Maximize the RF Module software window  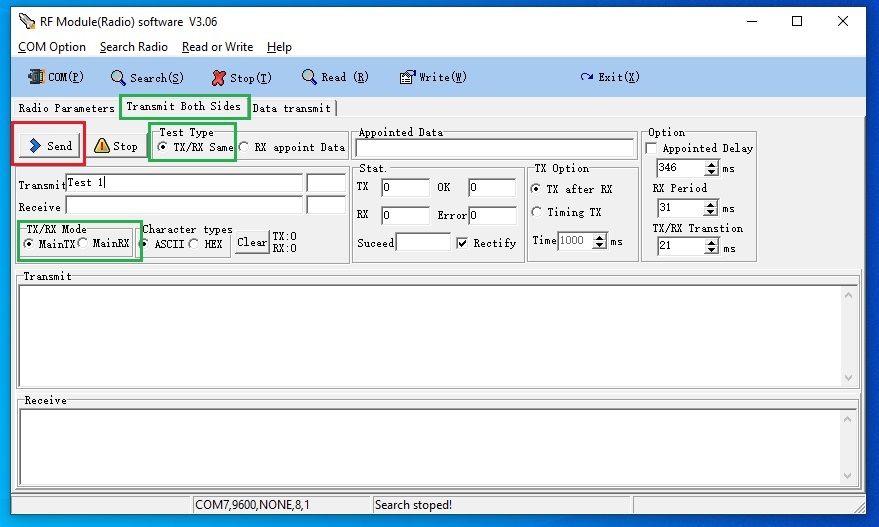(797, 21)
